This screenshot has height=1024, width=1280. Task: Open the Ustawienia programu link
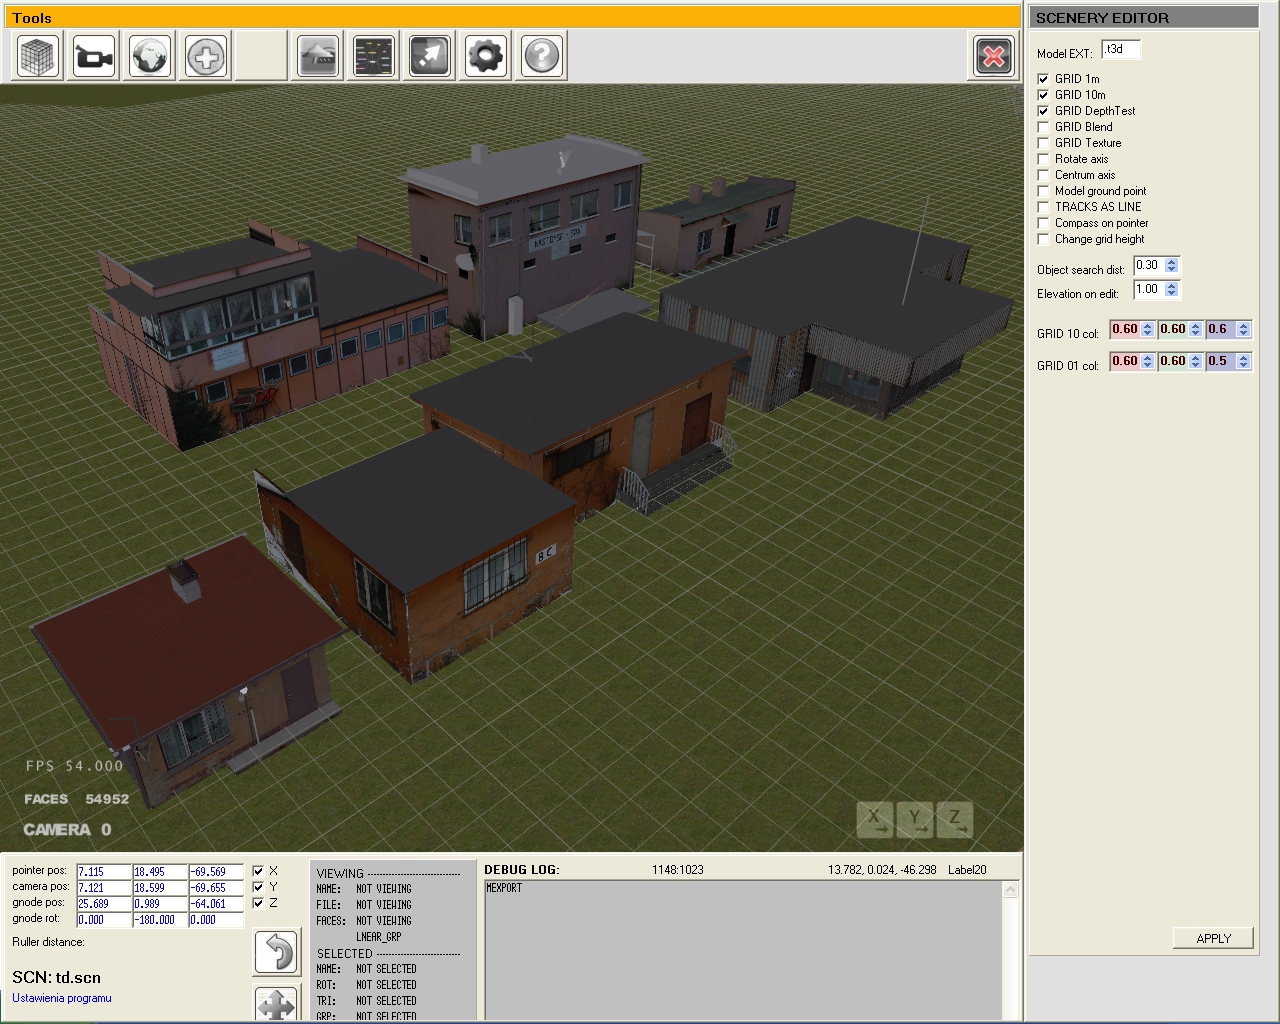click(62, 998)
